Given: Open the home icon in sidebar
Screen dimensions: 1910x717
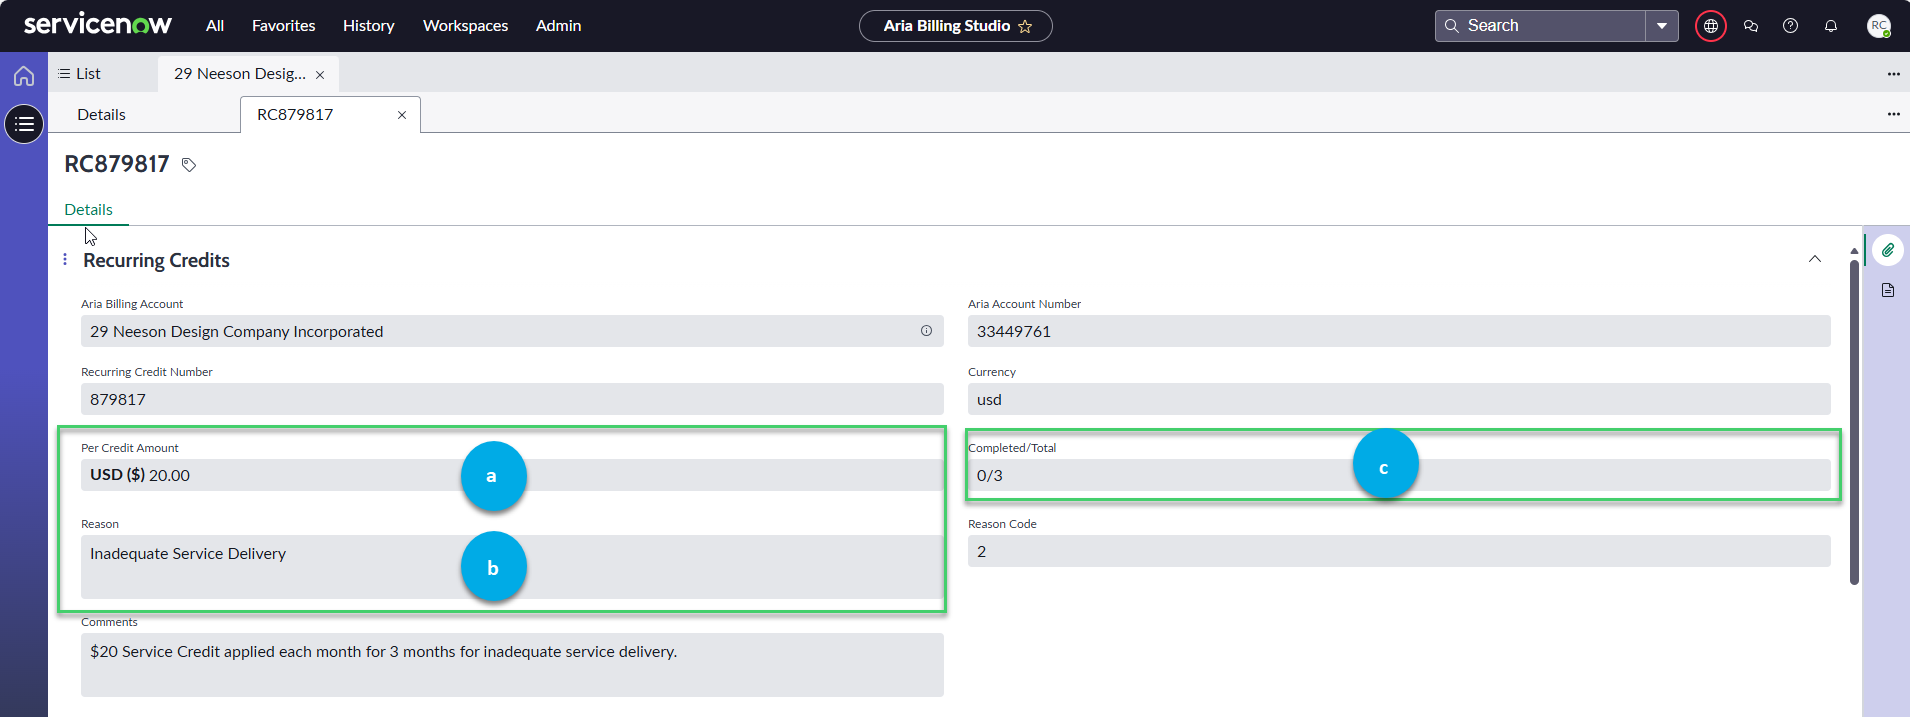Looking at the screenshot, I should point(24,76).
